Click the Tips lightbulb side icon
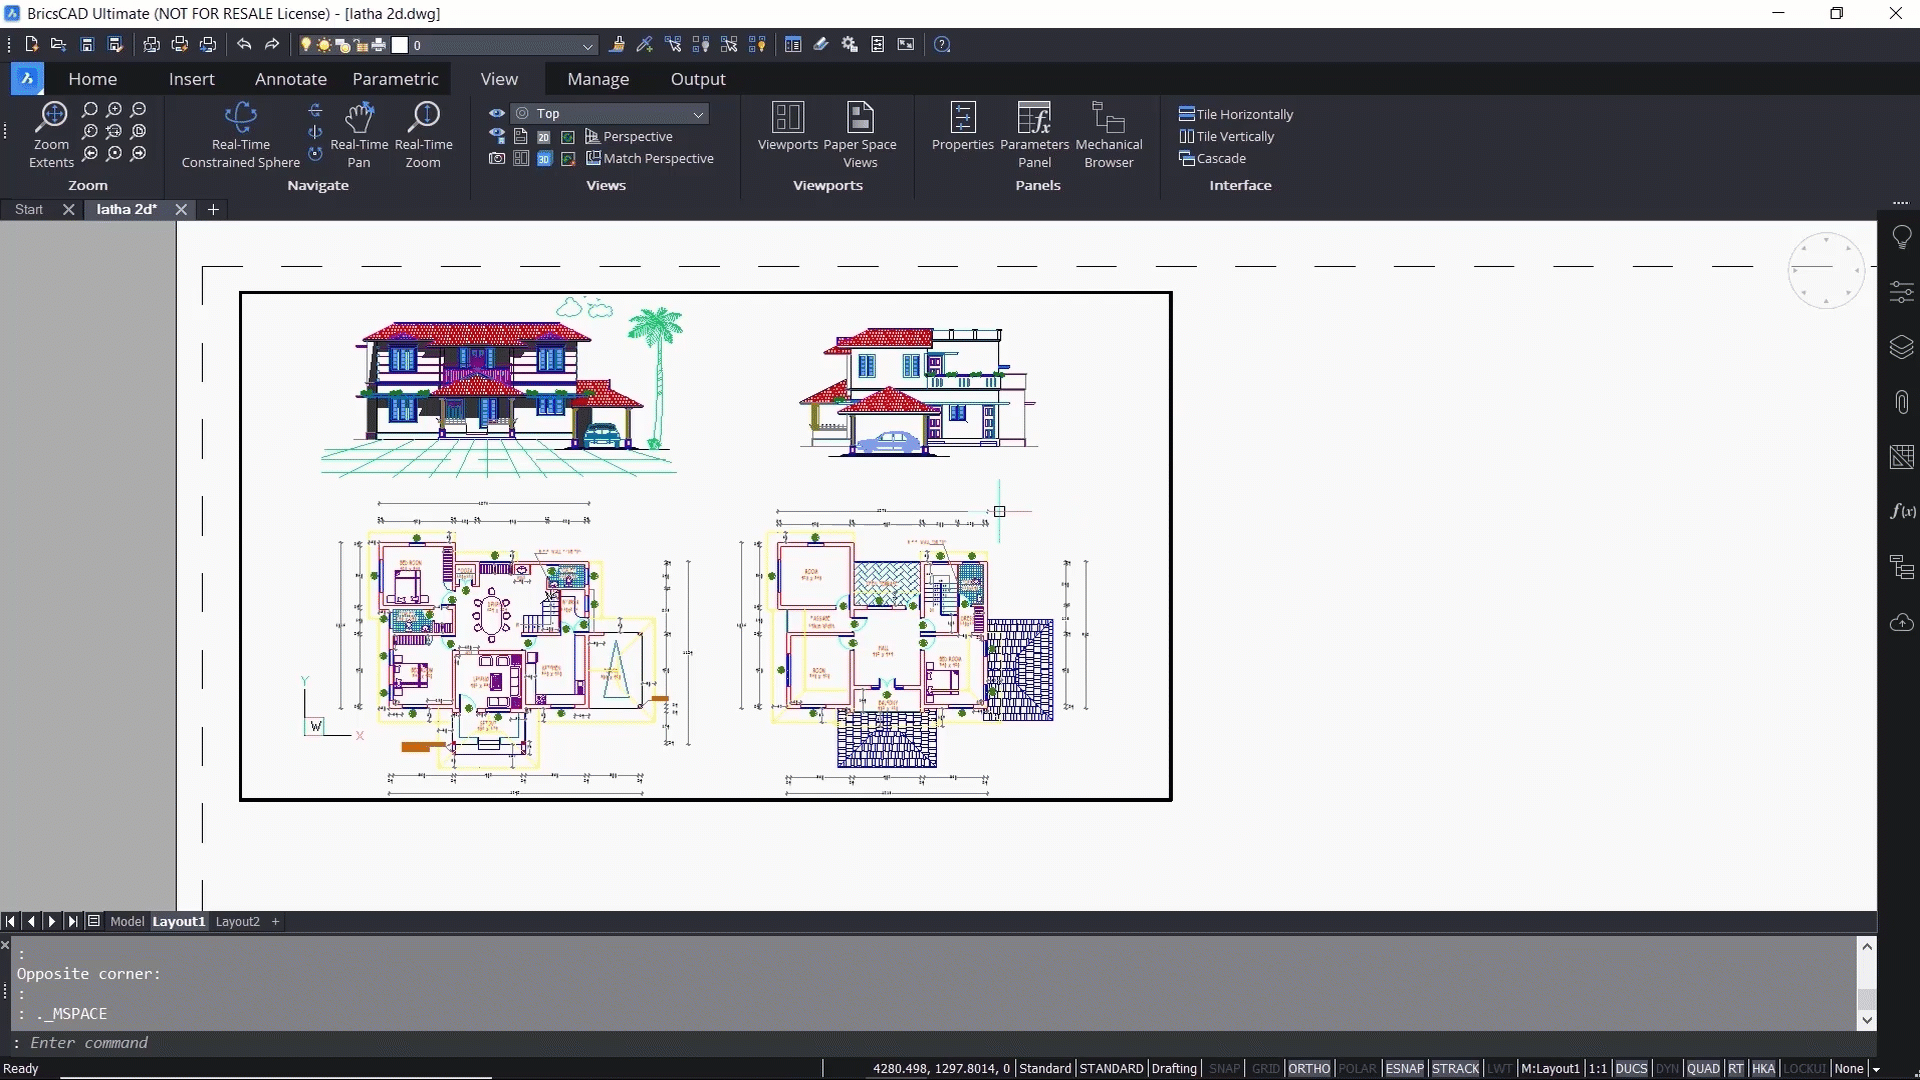Viewport: 1920px width, 1080px height. (x=1901, y=237)
